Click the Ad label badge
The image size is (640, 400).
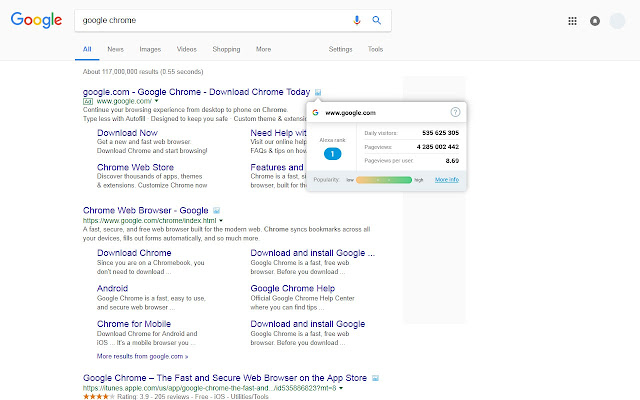pyautogui.click(x=88, y=101)
